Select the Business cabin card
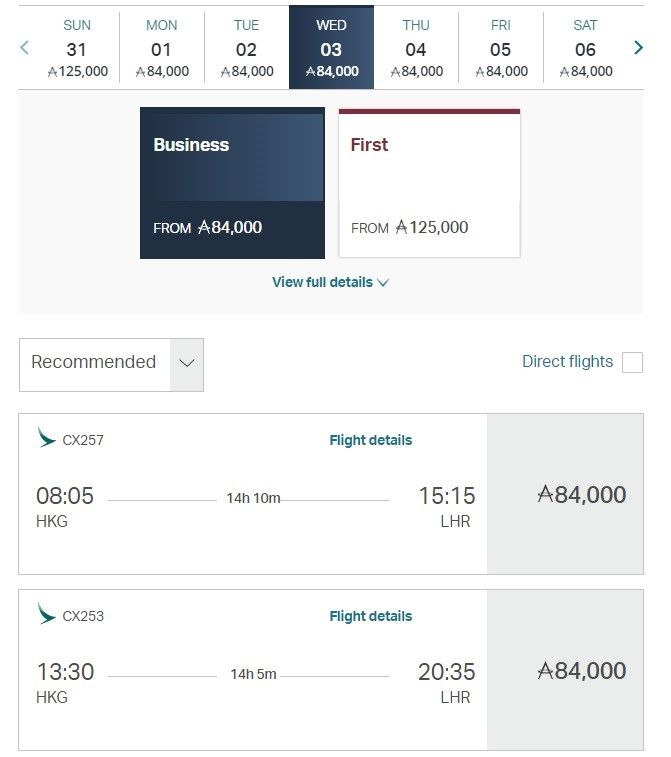Viewport: 671px width, 757px height. (232, 183)
